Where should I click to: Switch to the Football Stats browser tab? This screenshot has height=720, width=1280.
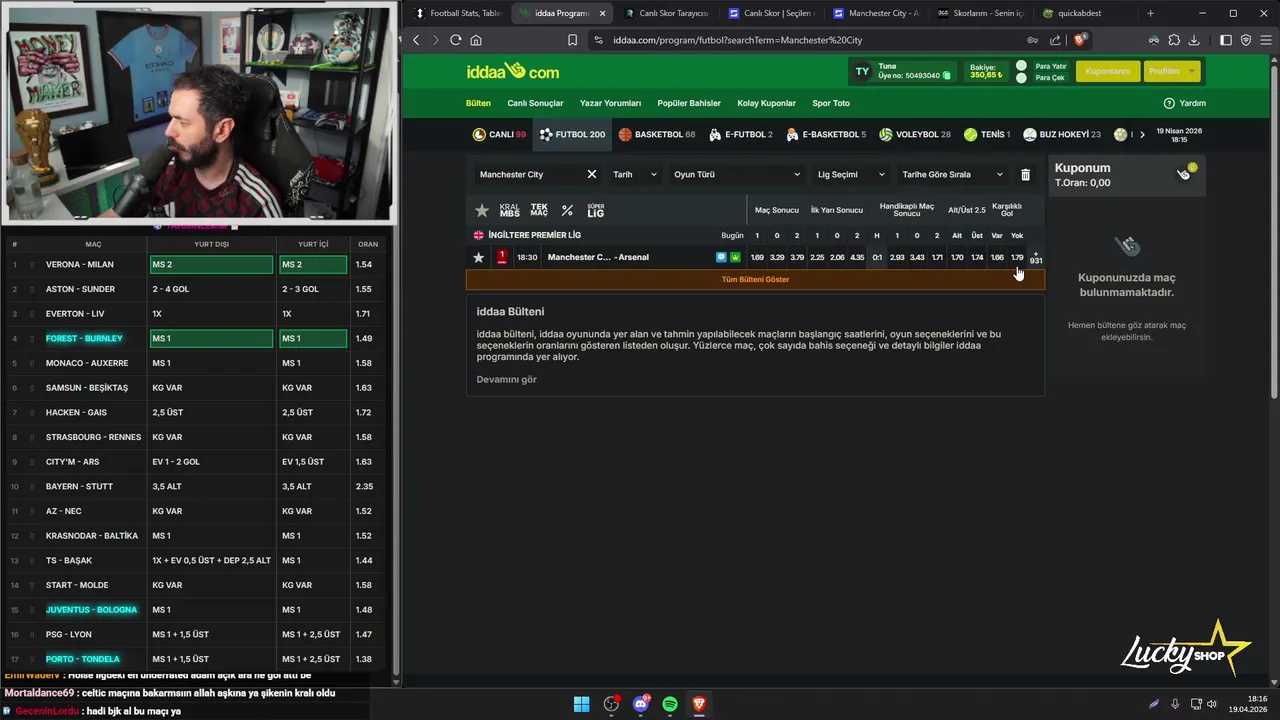point(457,13)
